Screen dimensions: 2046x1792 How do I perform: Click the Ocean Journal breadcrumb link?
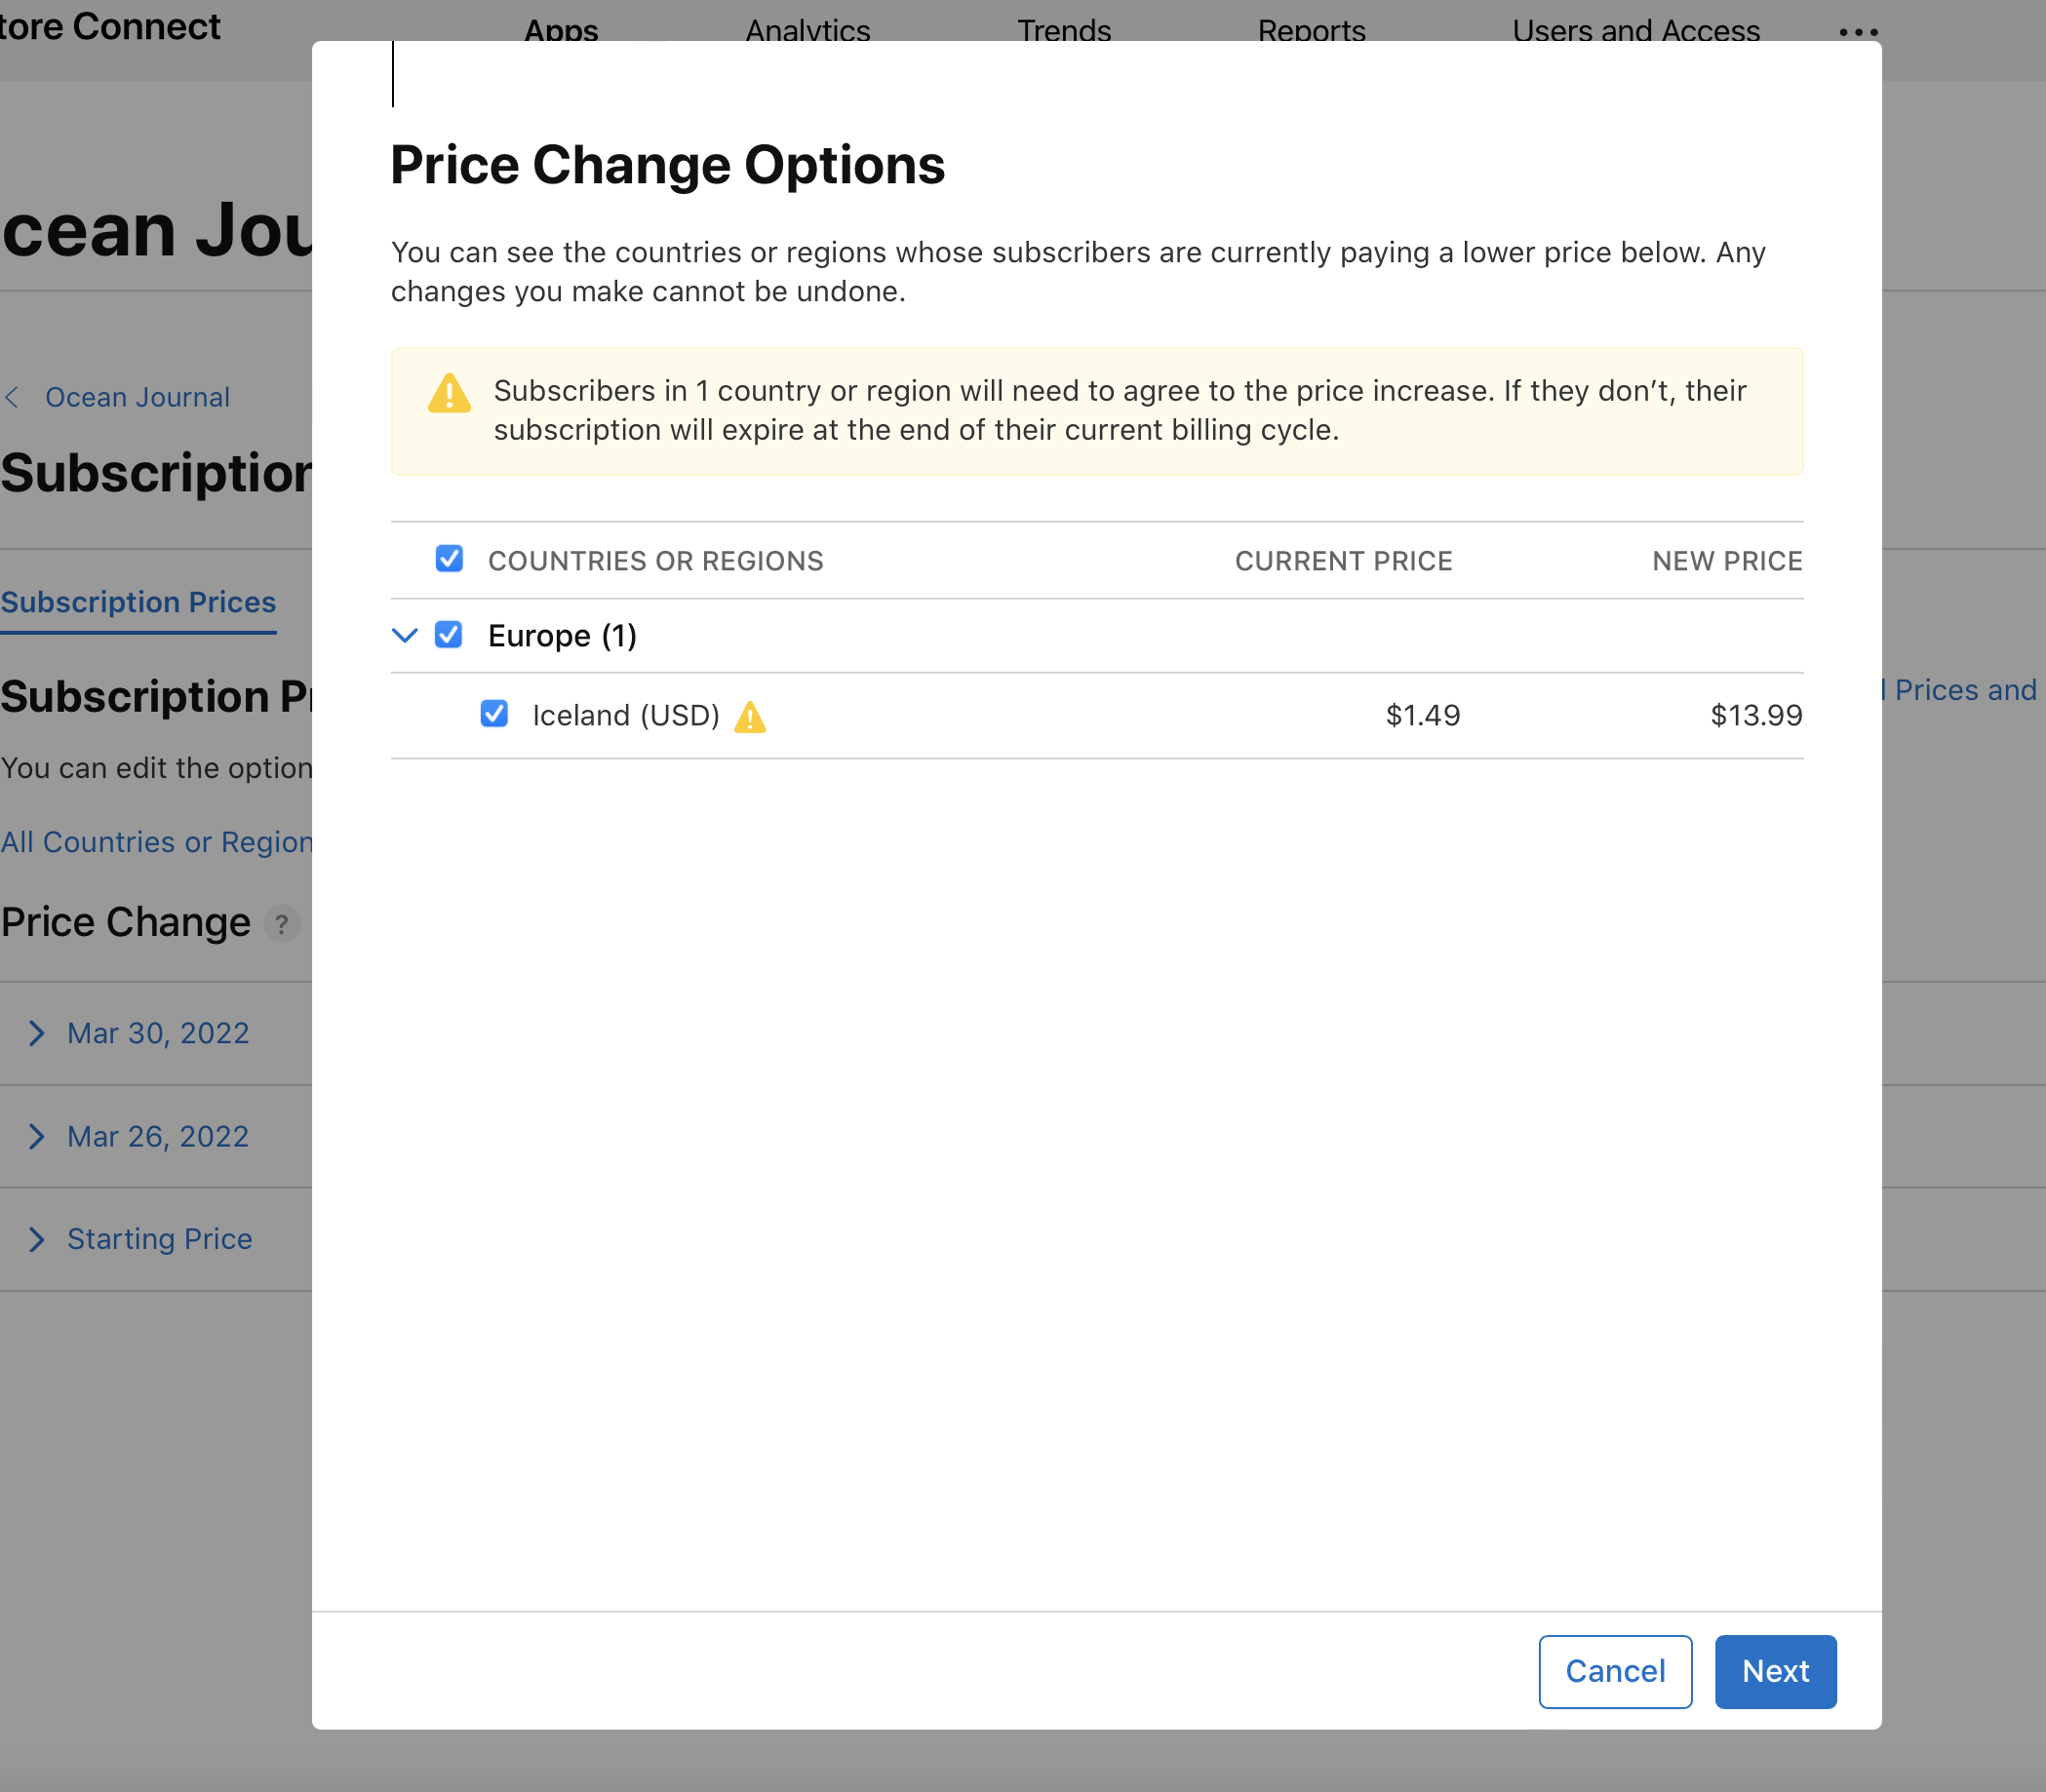pyautogui.click(x=137, y=397)
